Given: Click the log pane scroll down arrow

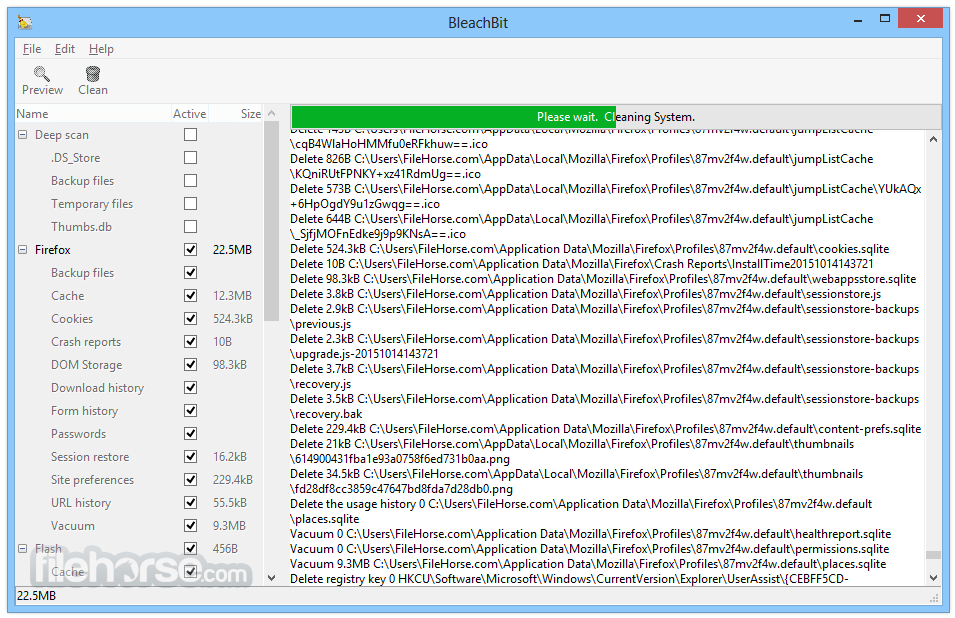Looking at the screenshot, I should point(933,578).
